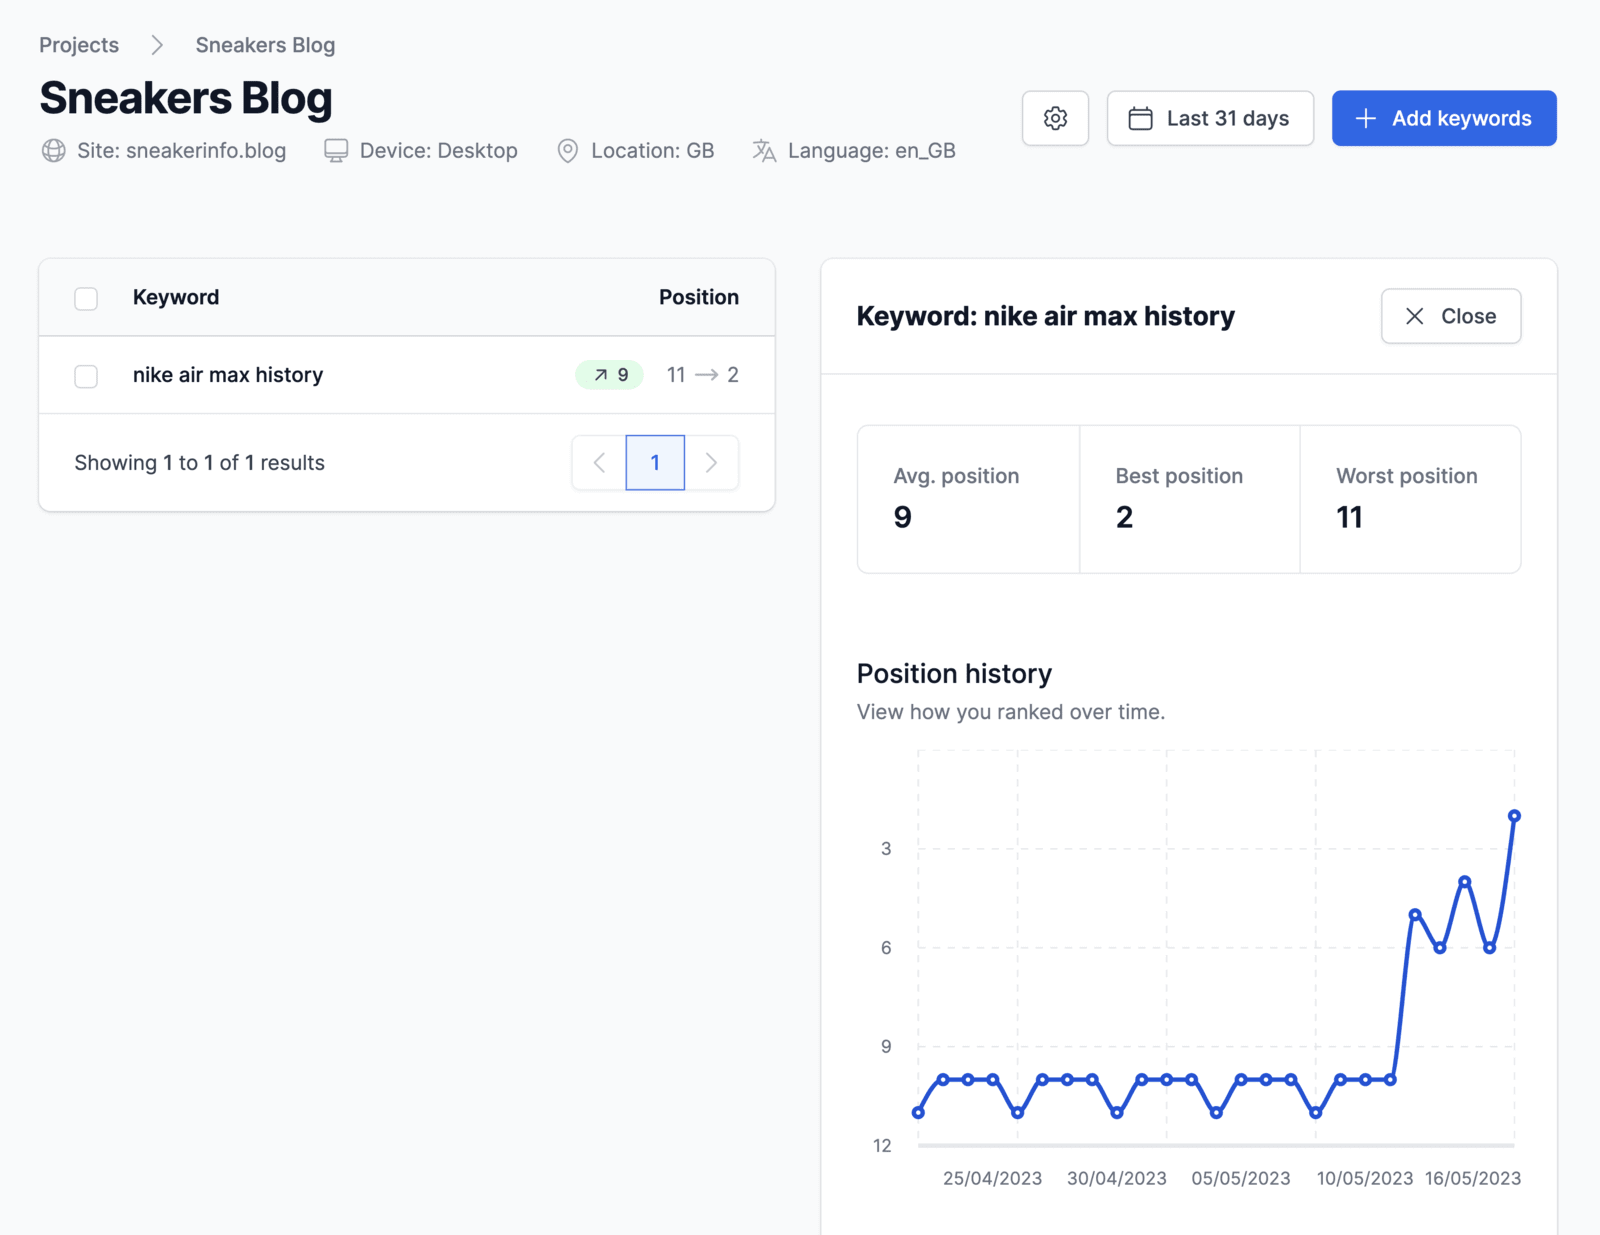The image size is (1600, 1235).
Task: Click the first data point on position chart
Action: tap(918, 1112)
